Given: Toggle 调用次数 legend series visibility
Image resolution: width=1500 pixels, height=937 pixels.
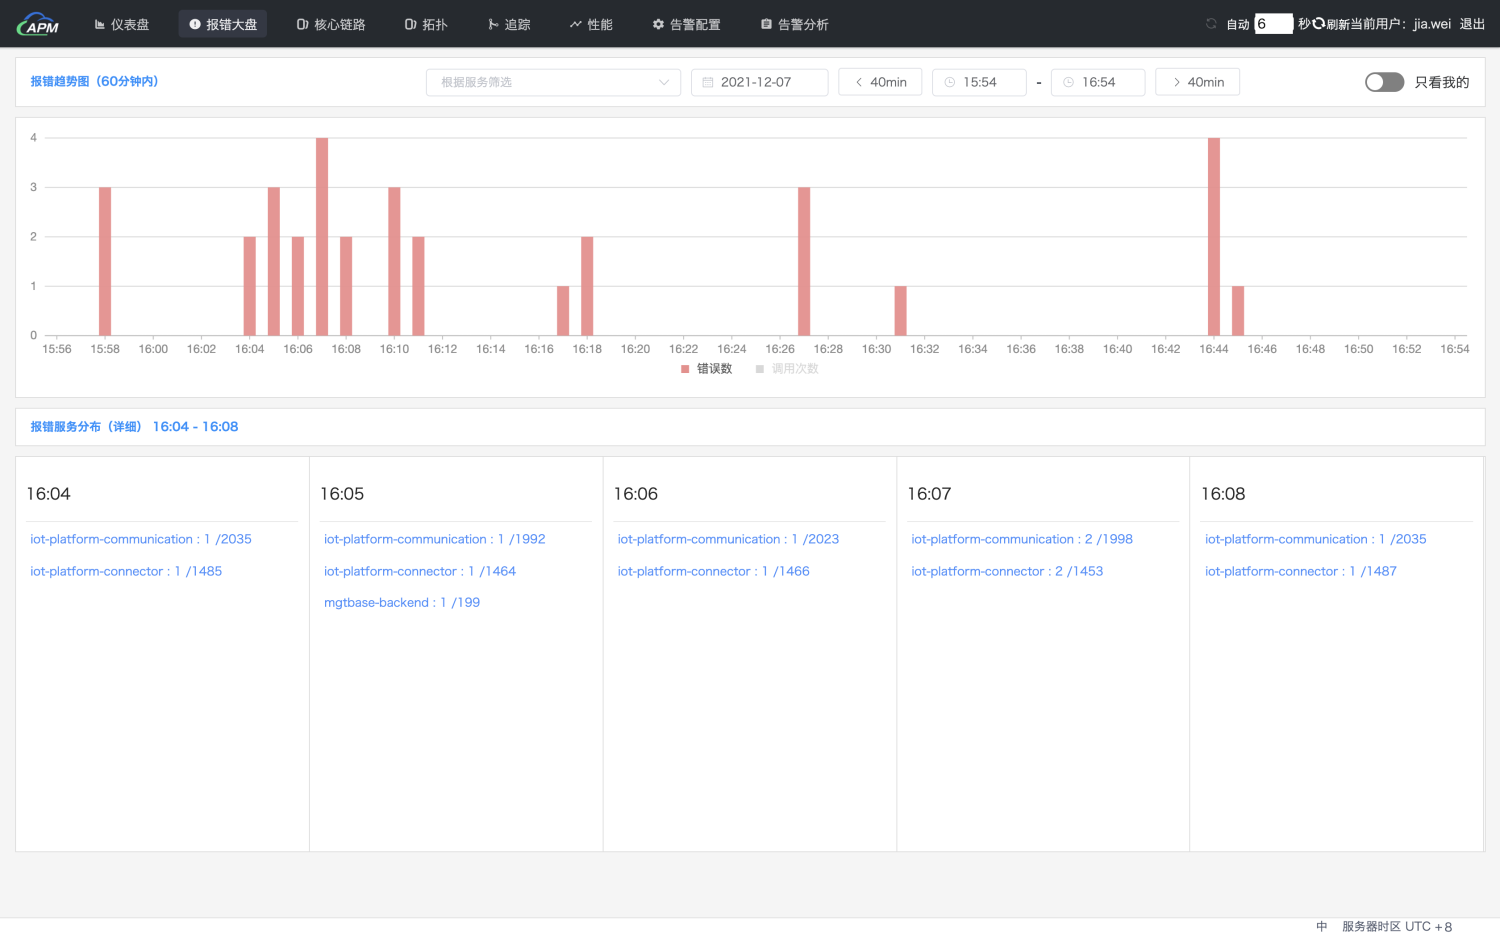Looking at the screenshot, I should pyautogui.click(x=787, y=369).
